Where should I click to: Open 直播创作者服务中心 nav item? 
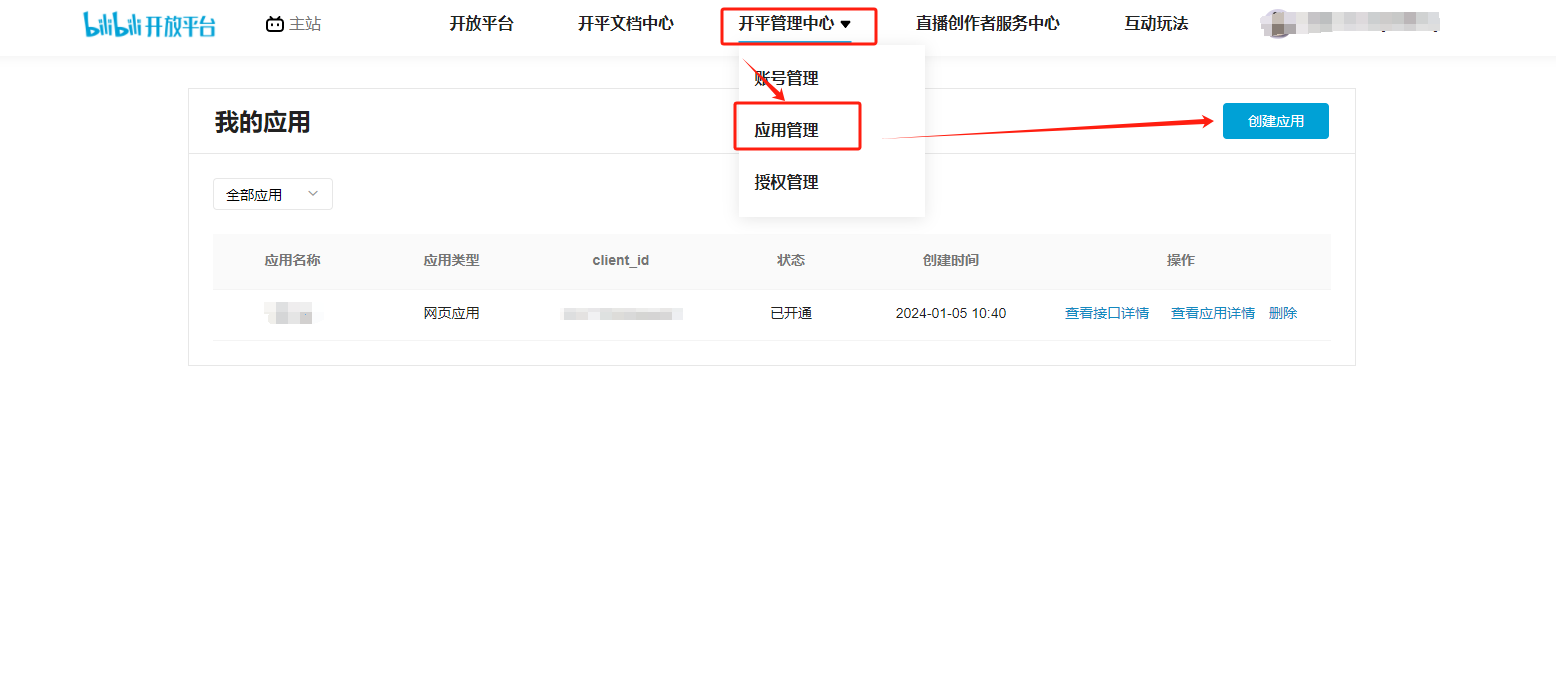click(x=988, y=24)
